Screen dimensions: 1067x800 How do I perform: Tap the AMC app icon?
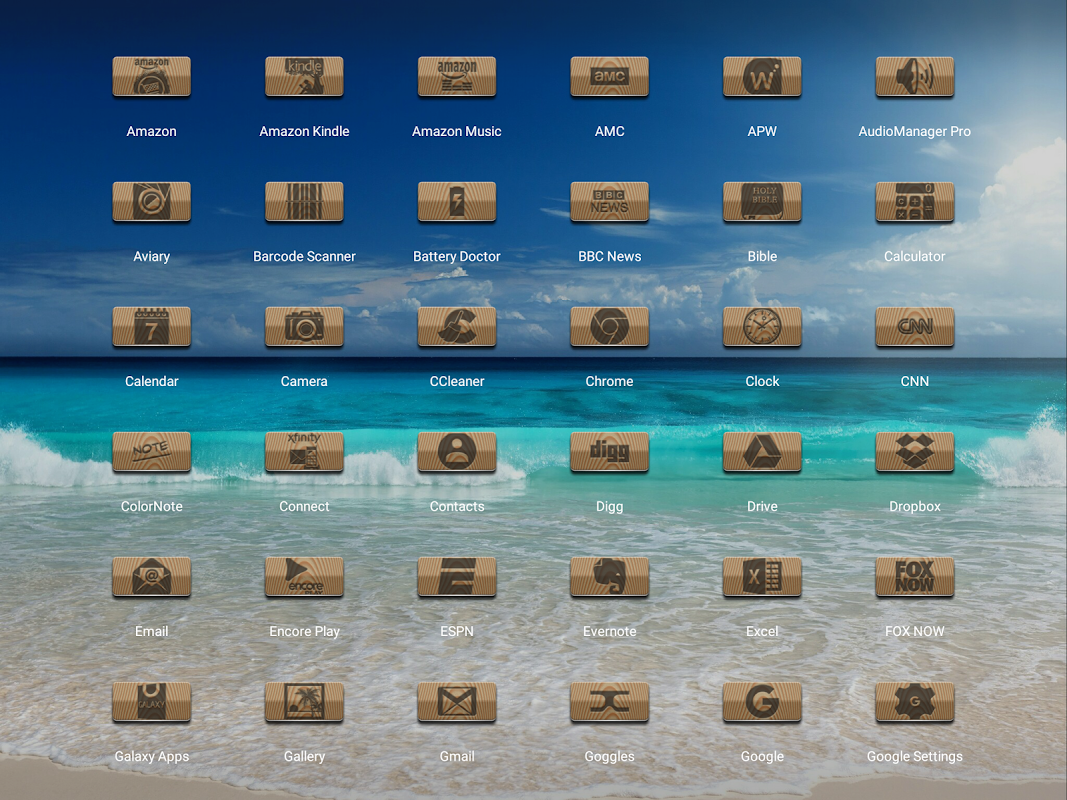609,76
